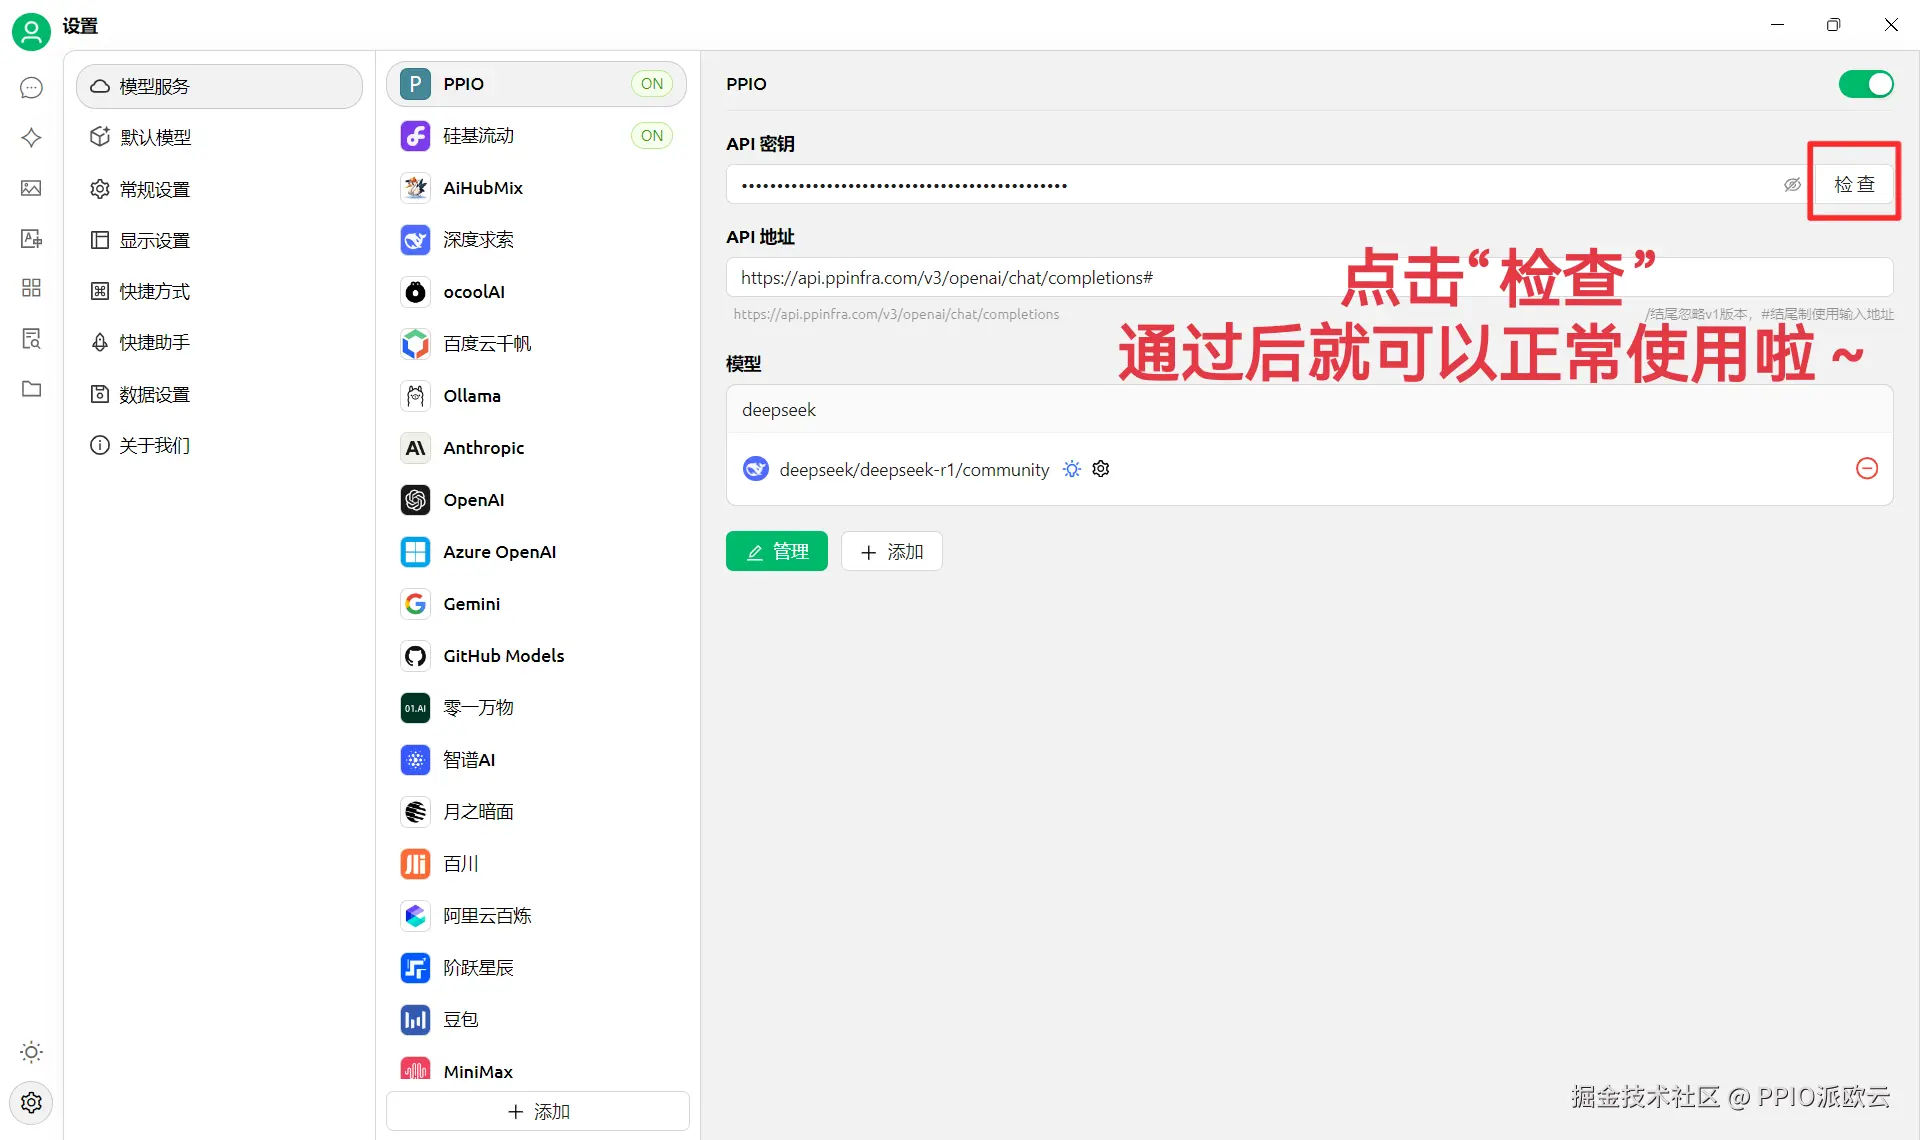The height and width of the screenshot is (1140, 1920).
Task: Click the green 管理 models button
Action: 776,552
